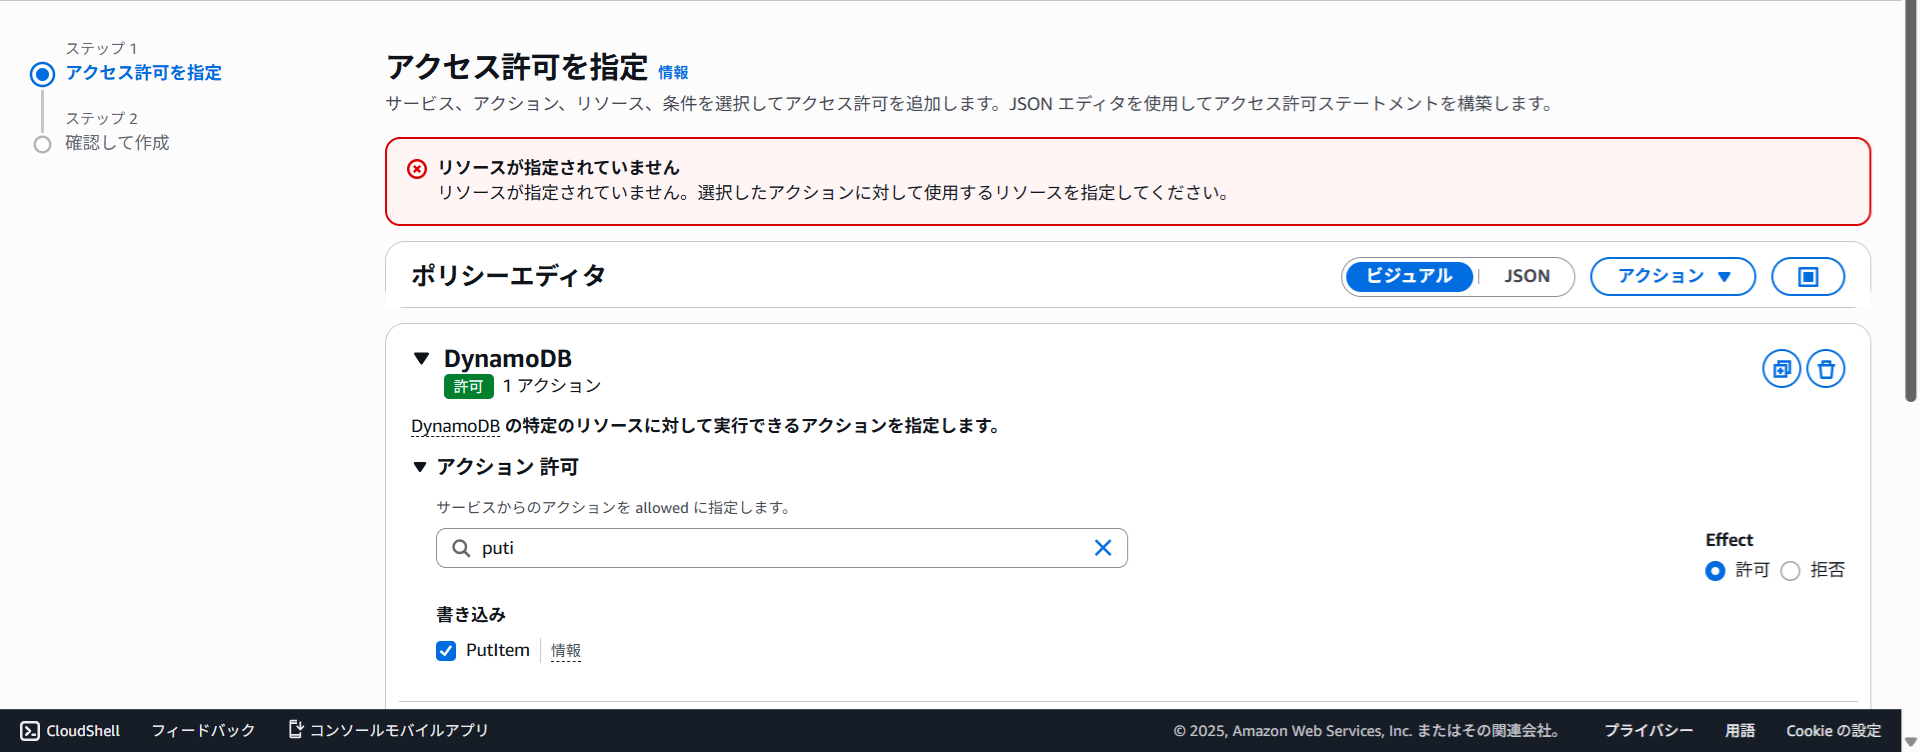This screenshot has width=1920, height=752.
Task: Select the 拒否 Effect radio button
Action: [1790, 571]
